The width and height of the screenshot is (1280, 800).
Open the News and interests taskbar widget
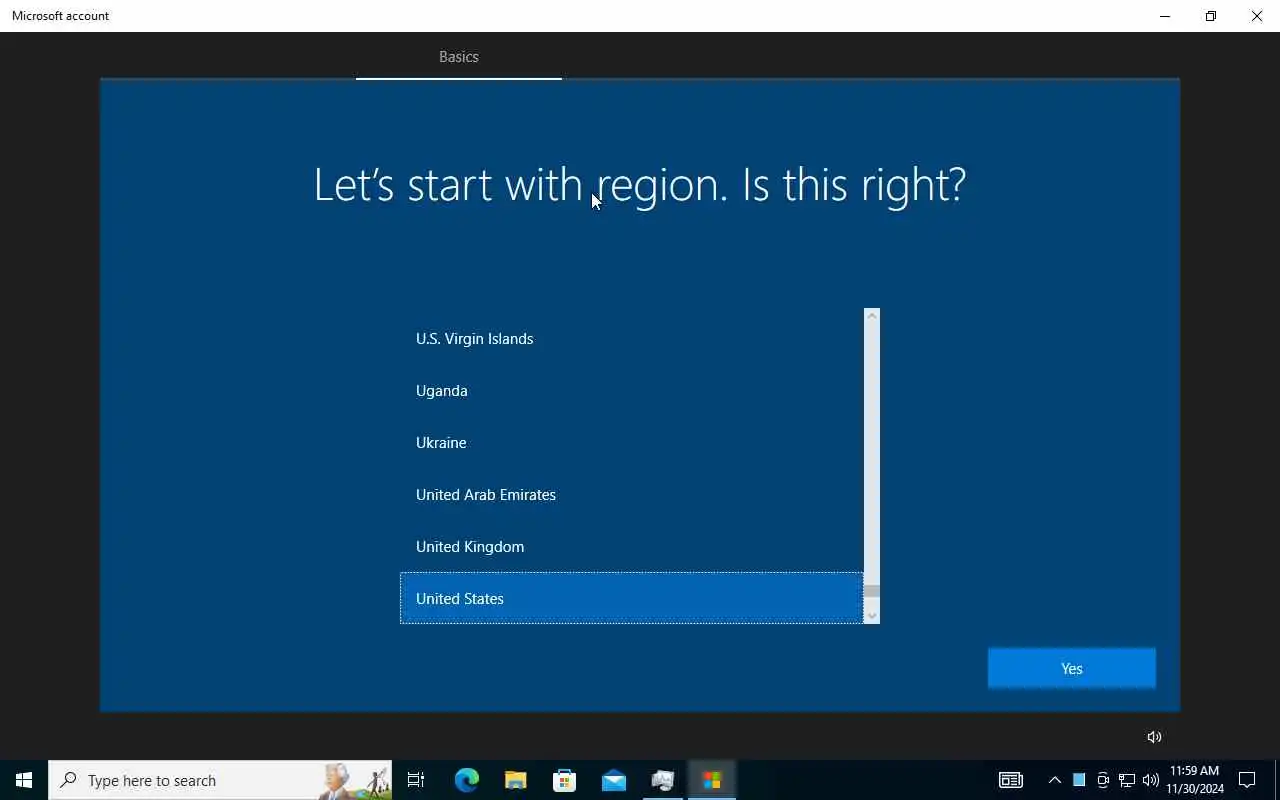pos(1011,780)
